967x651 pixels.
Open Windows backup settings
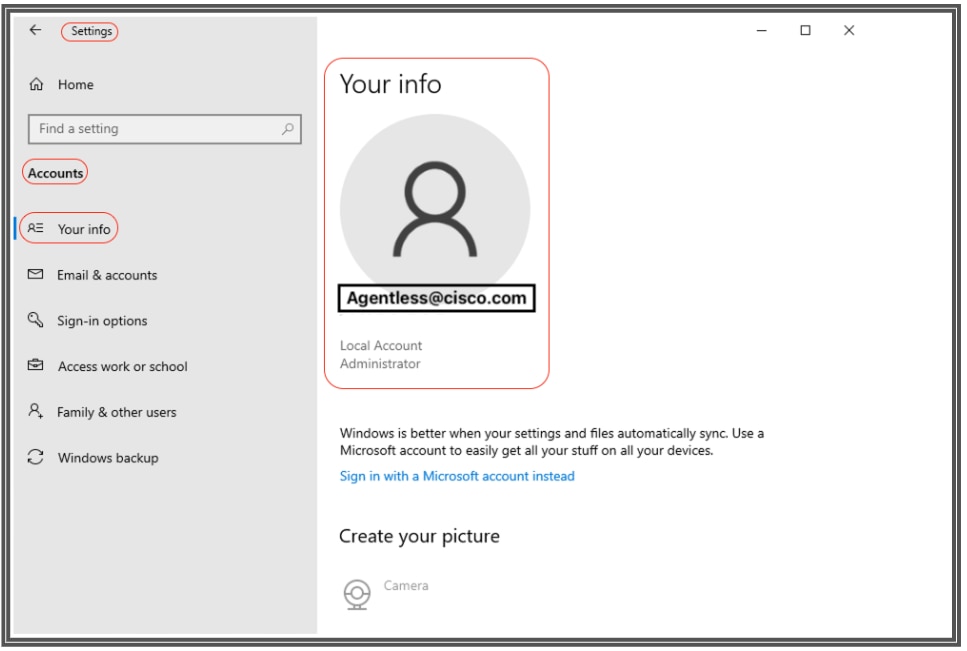(108, 457)
